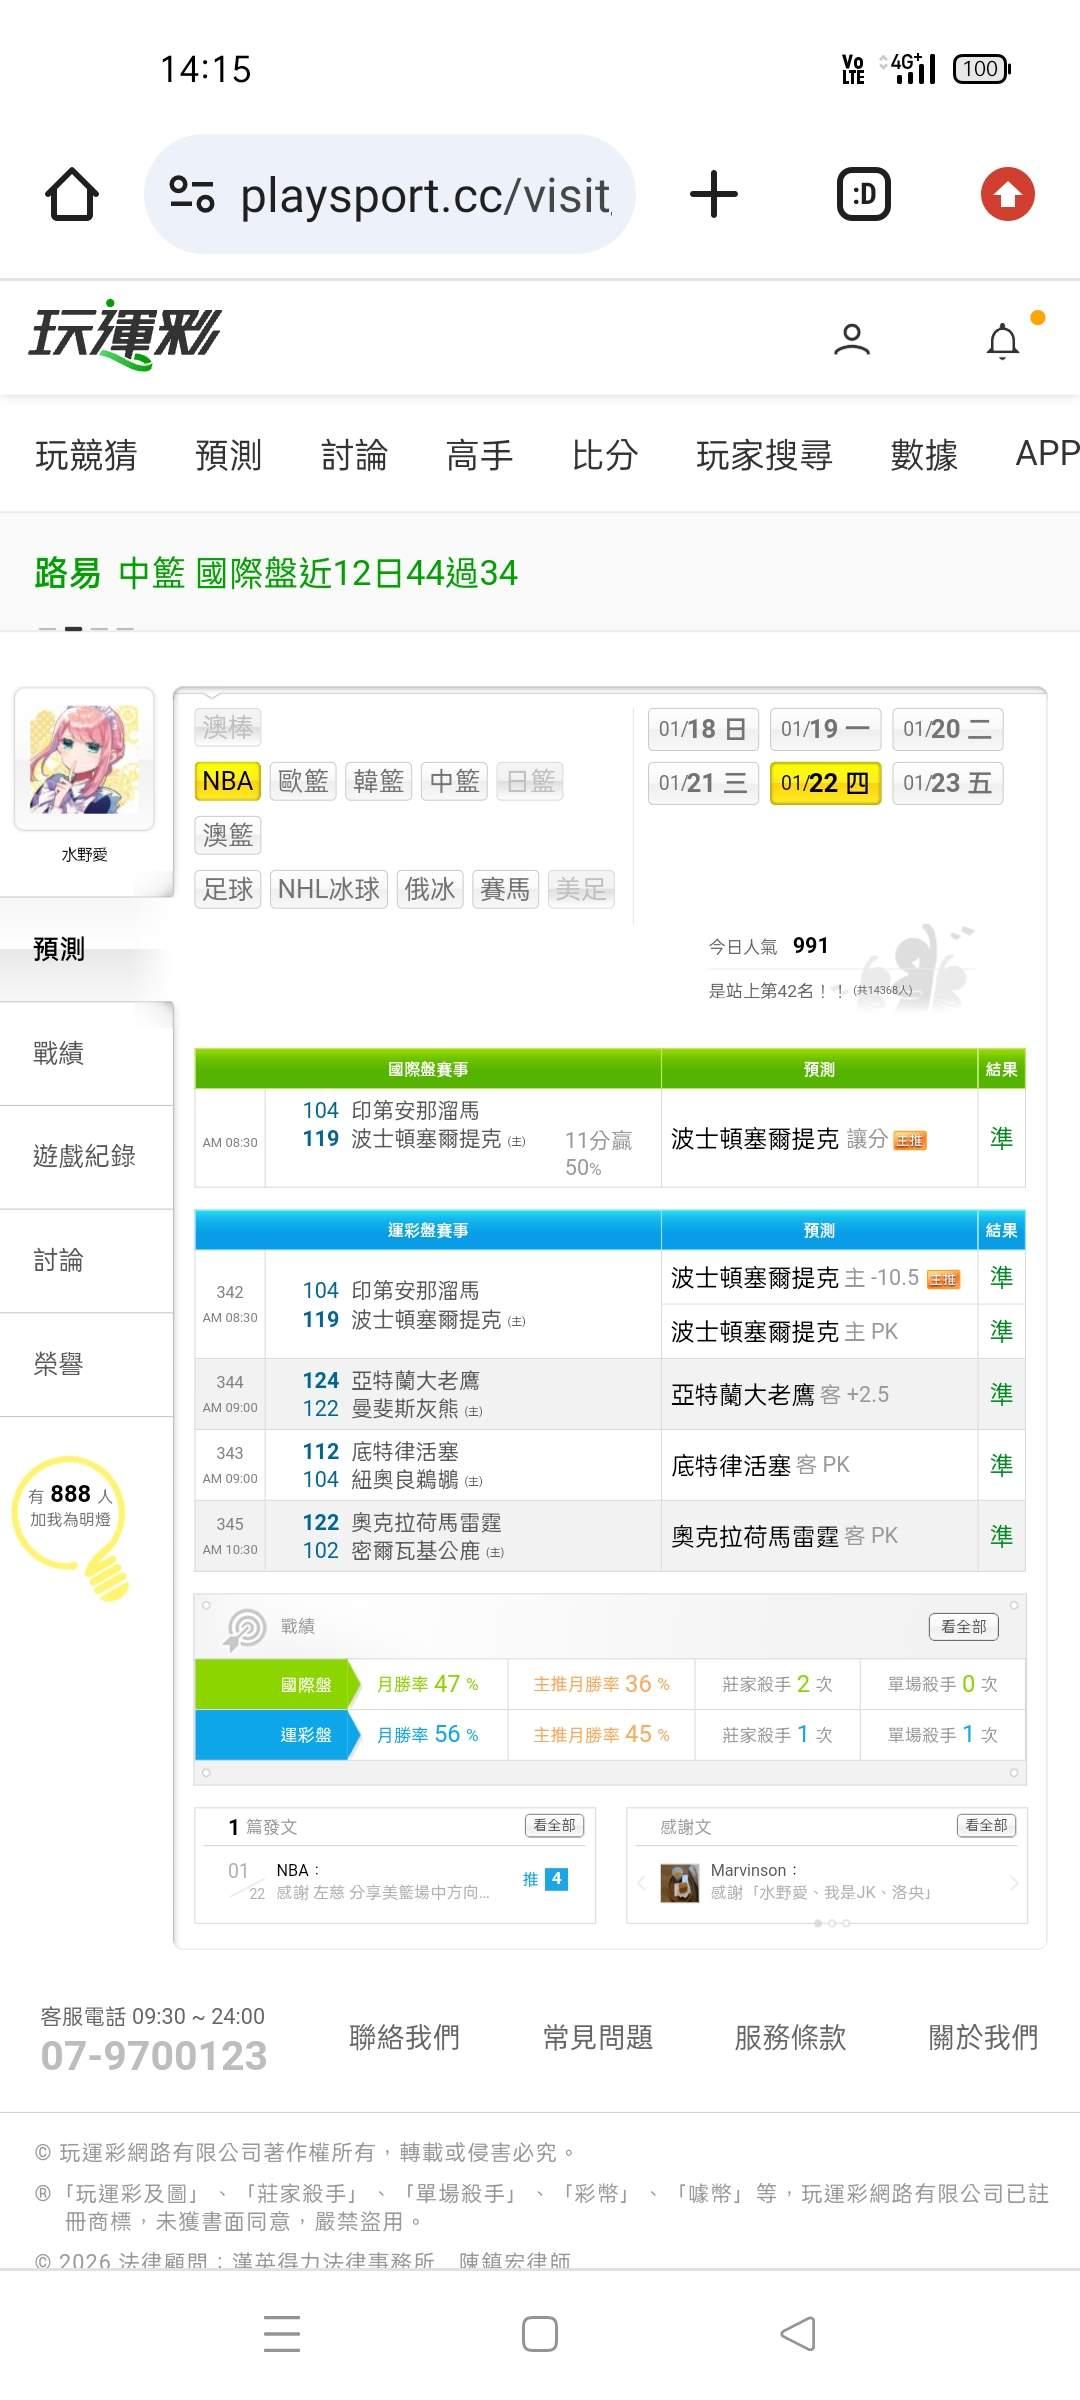Screen dimensions: 1080x2400
Task: Open 數據 navigation item
Action: [924, 455]
